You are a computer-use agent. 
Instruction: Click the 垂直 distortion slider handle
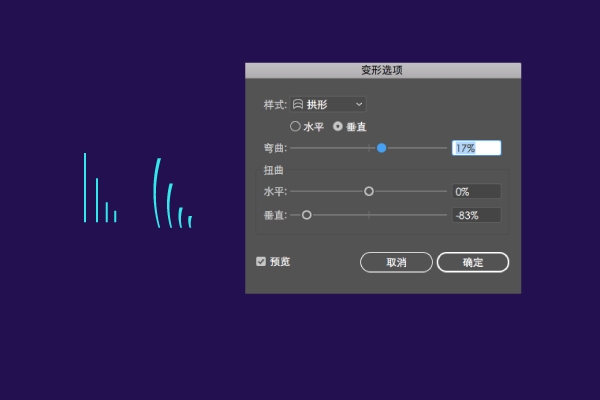coord(307,215)
